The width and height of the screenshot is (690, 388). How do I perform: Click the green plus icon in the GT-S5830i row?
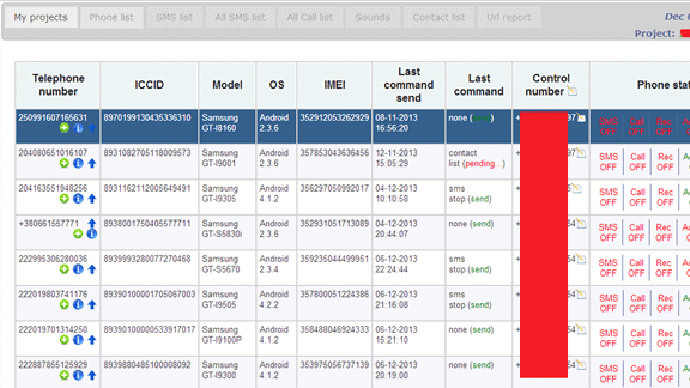[78, 234]
